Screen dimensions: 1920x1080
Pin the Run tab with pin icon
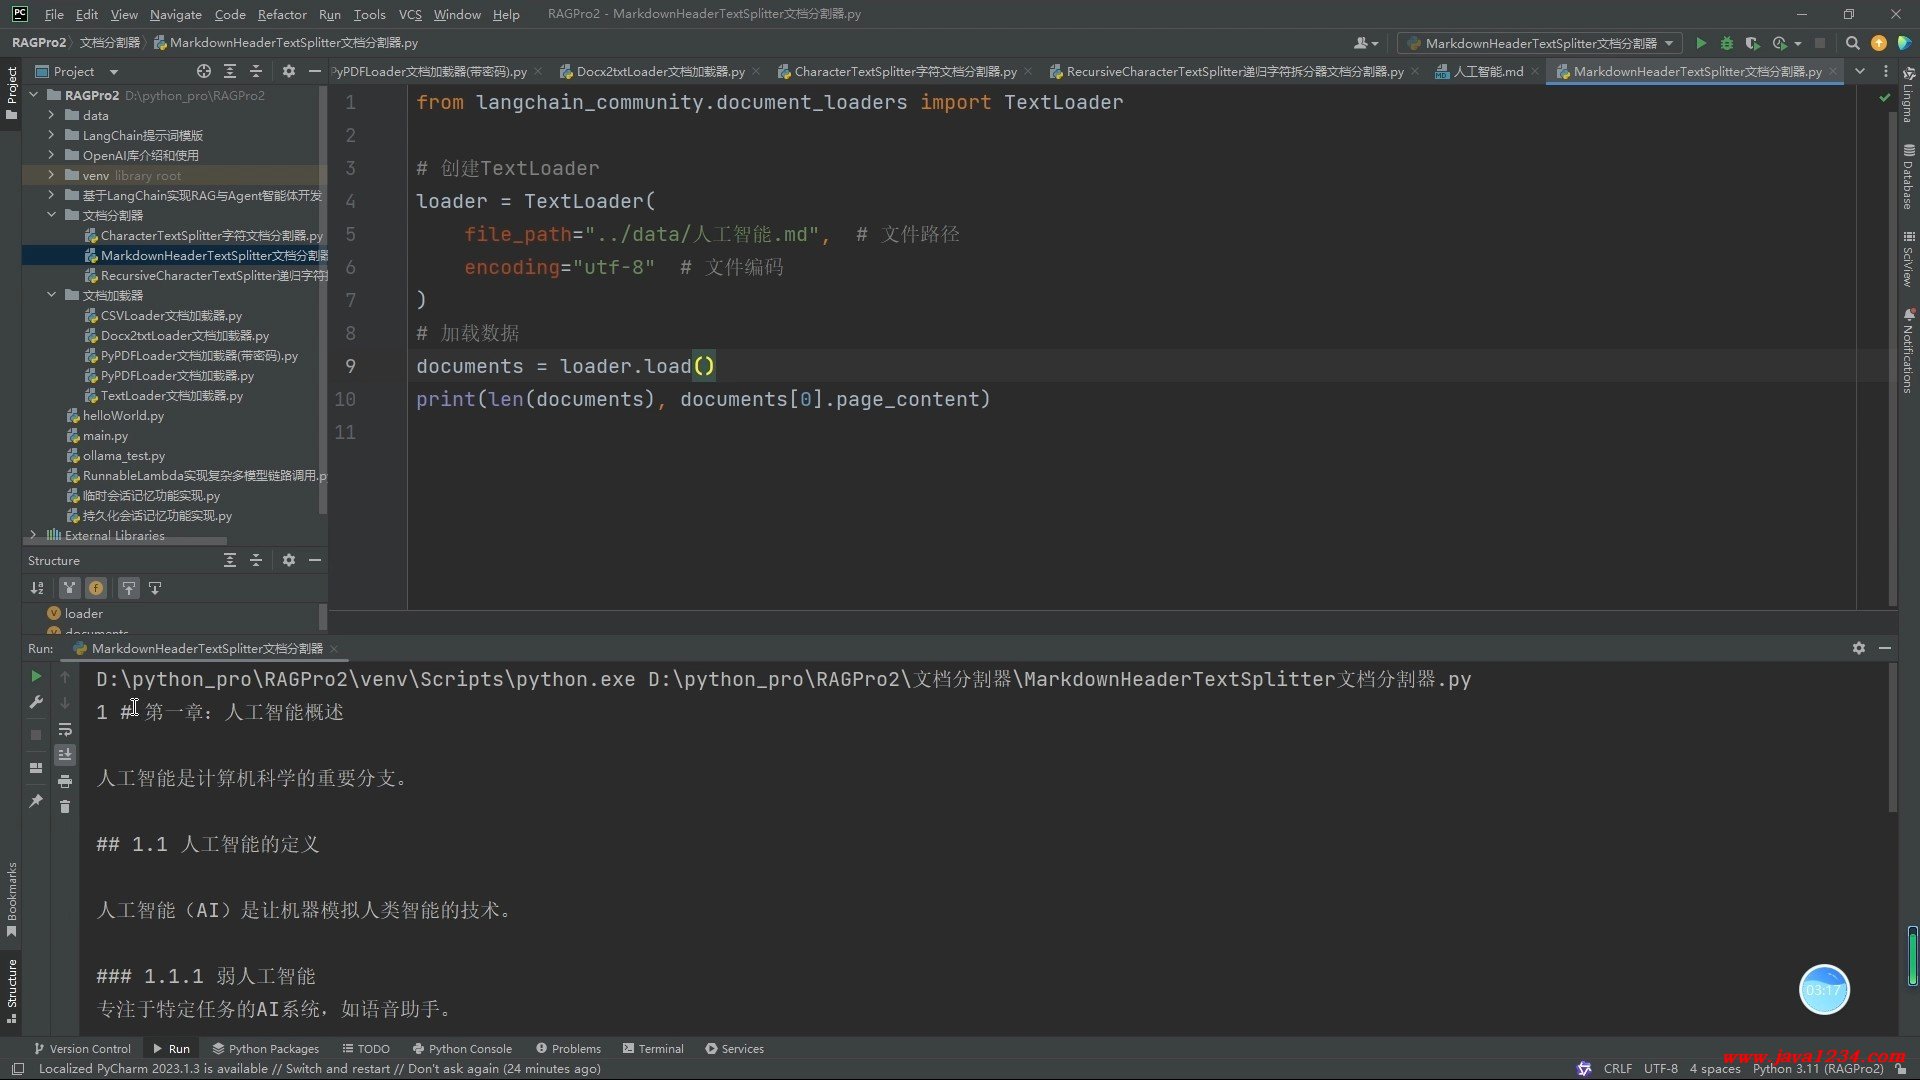coord(36,801)
